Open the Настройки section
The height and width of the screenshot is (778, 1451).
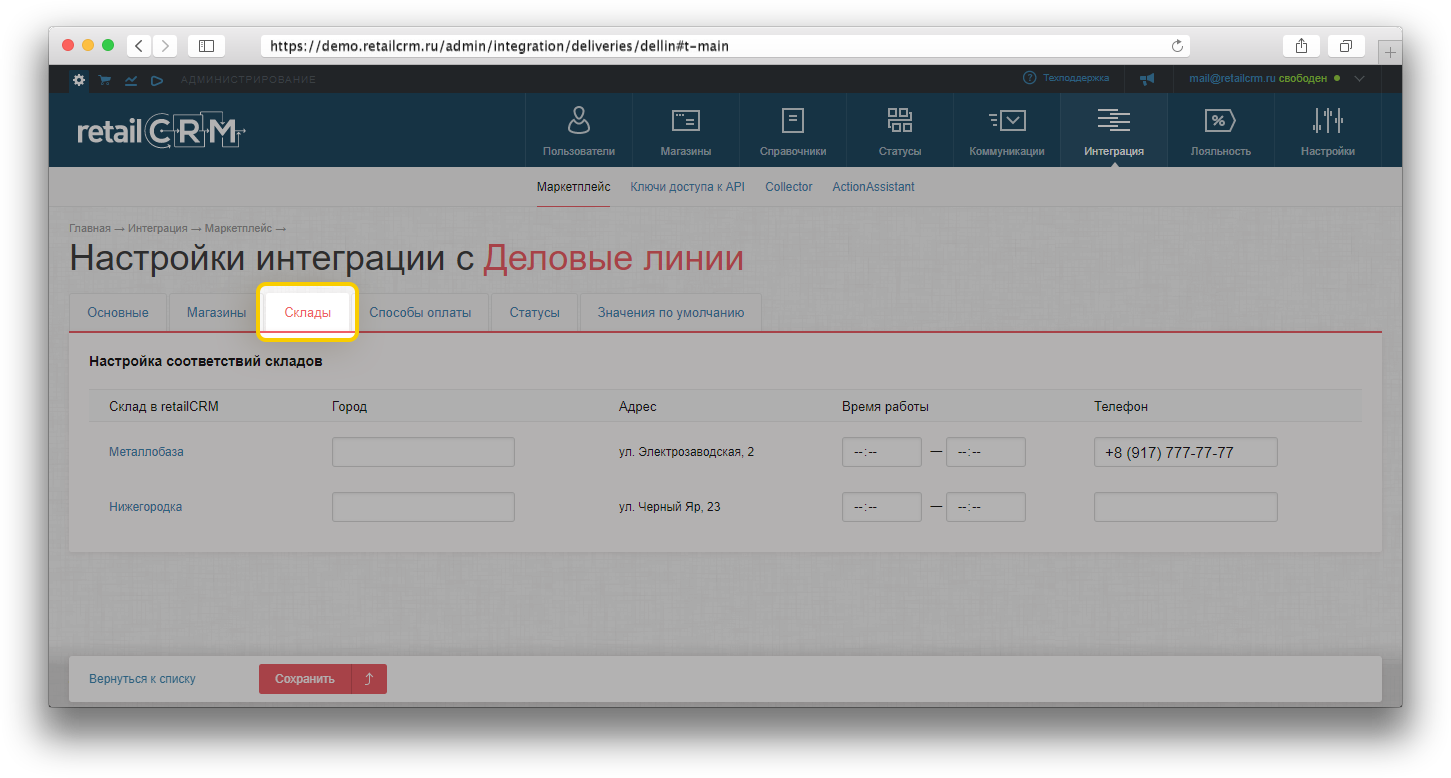[x=1328, y=130]
